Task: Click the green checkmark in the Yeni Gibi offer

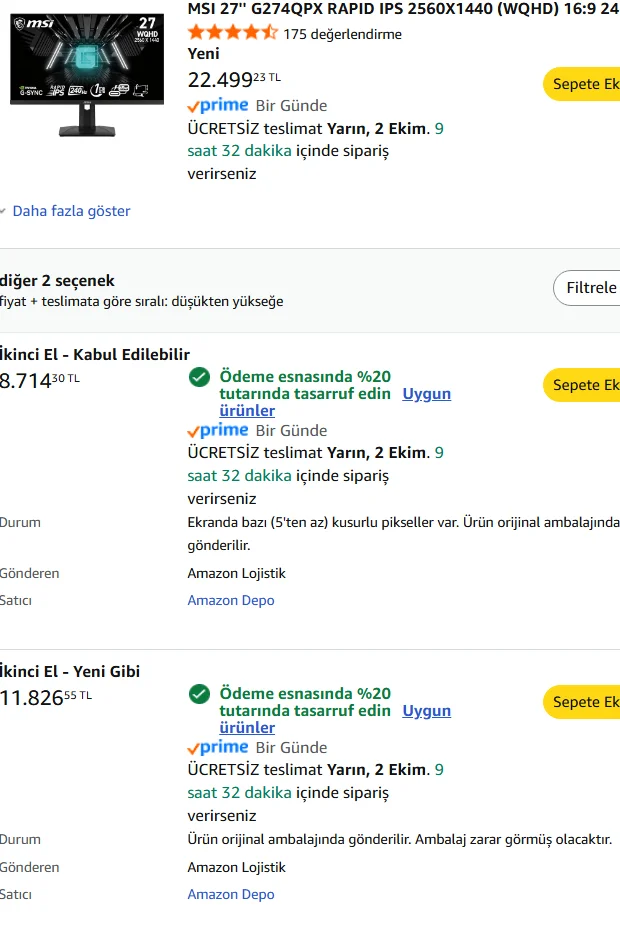Action: [199, 694]
